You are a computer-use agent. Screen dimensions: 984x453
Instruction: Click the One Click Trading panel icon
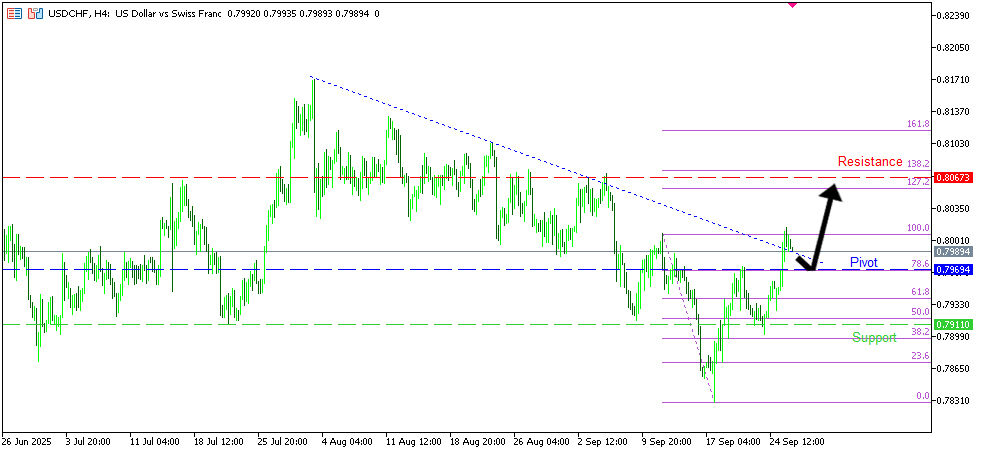(15, 14)
